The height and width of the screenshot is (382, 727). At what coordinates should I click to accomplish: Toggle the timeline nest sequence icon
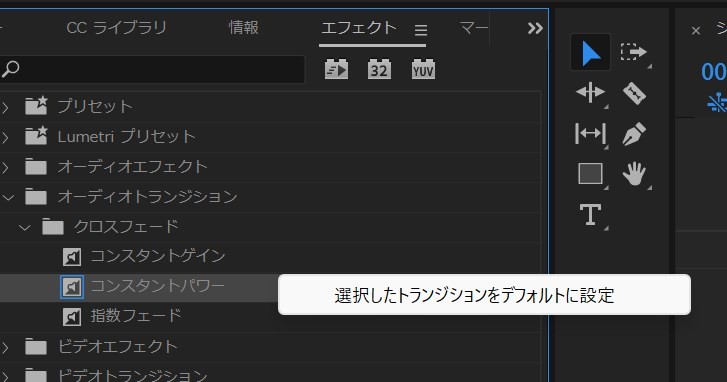tap(717, 102)
